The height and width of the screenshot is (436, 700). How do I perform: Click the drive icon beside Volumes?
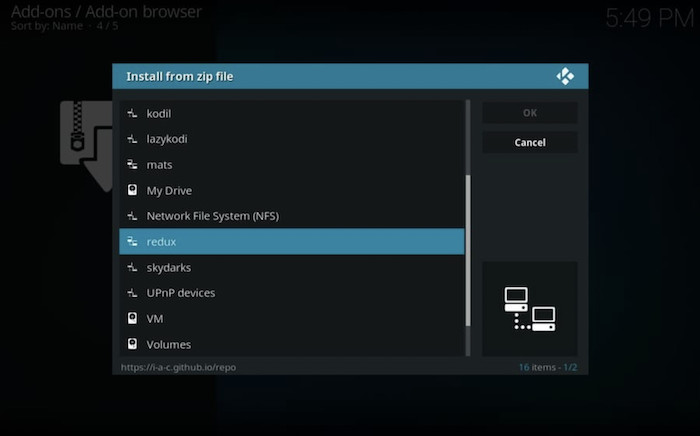point(132,344)
